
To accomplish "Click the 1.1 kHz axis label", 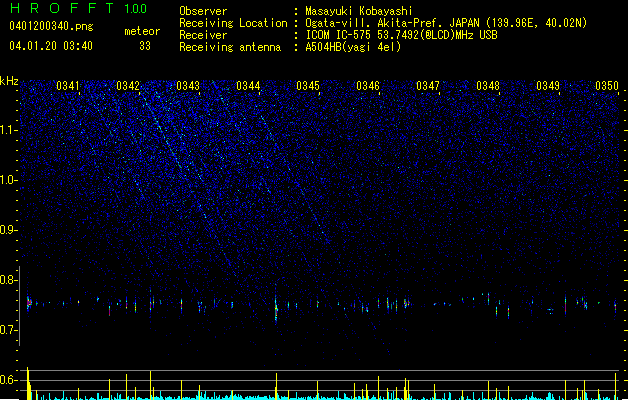I will pyautogui.click(x=8, y=130).
